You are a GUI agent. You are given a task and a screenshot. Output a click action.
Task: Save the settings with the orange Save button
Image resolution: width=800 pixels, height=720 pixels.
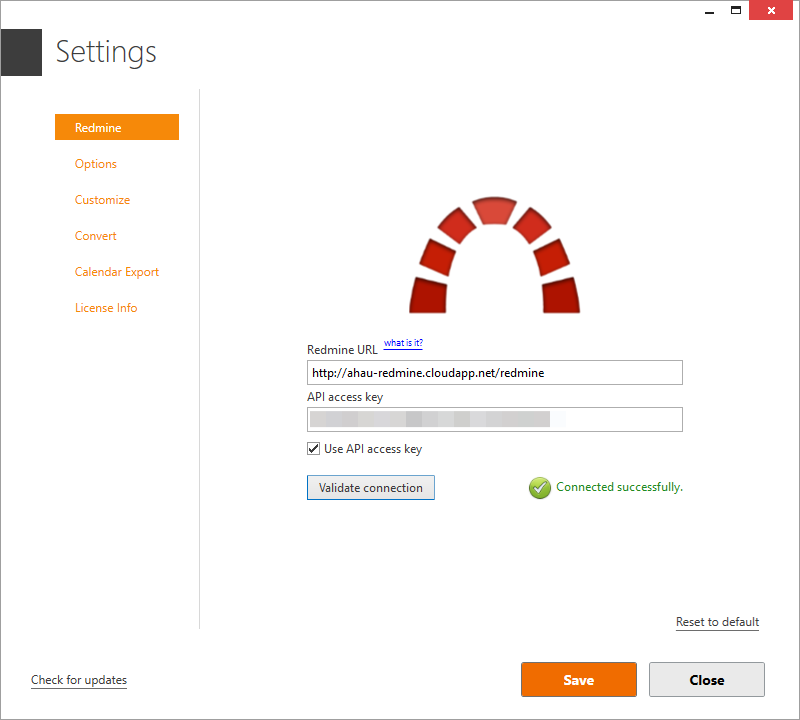click(578, 680)
